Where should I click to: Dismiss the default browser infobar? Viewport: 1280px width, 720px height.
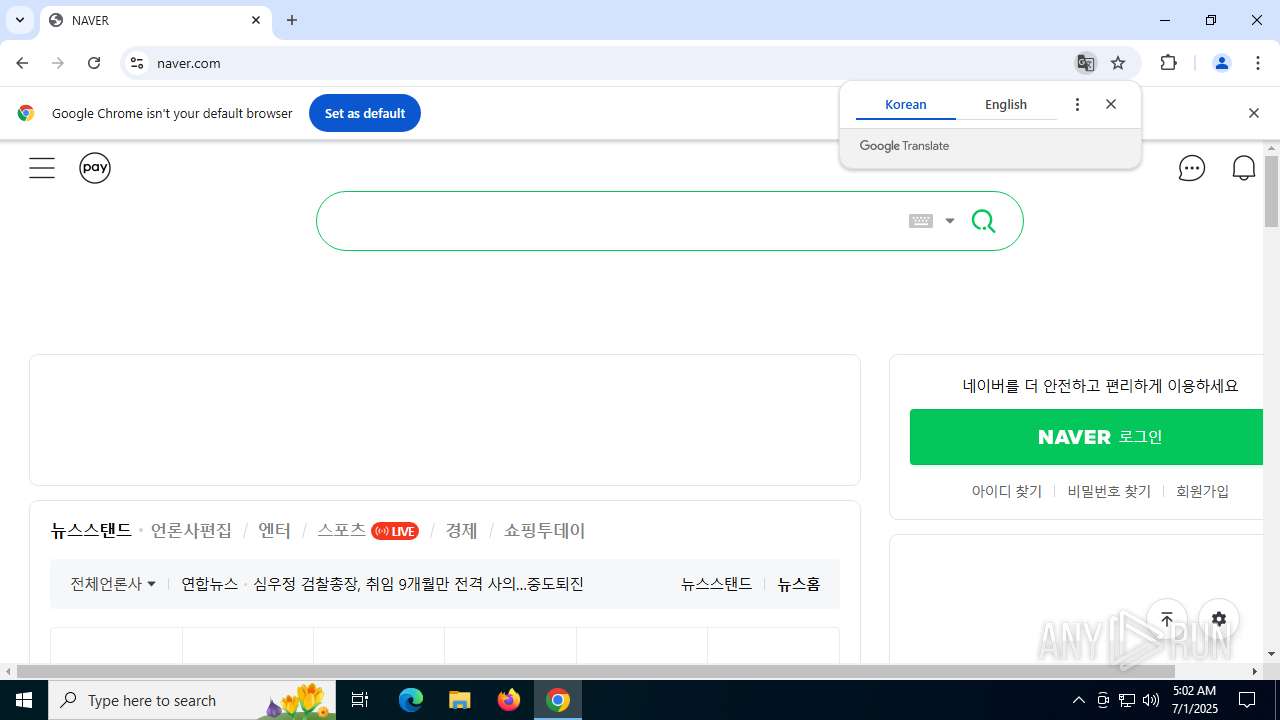(1253, 113)
